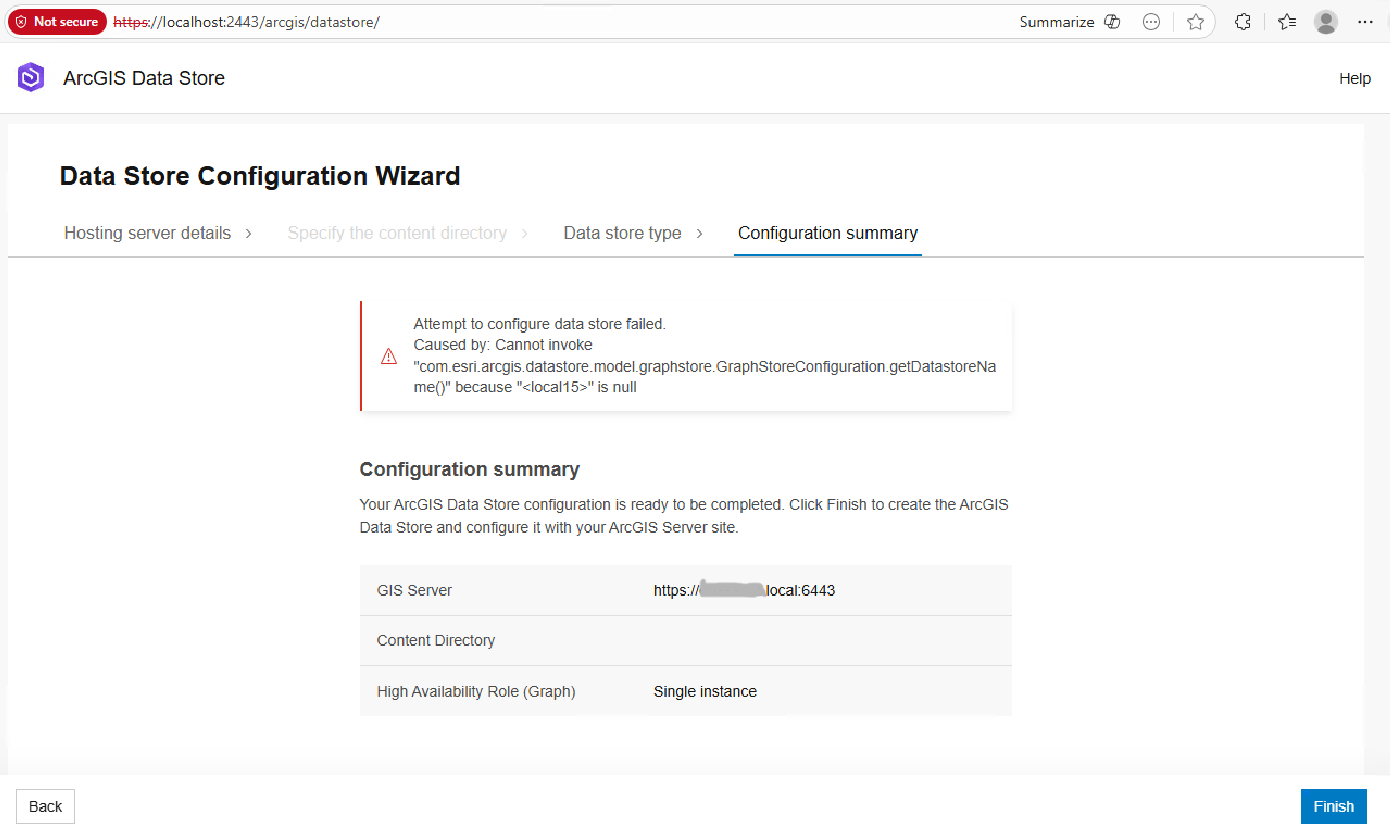This screenshot has width=1390, height=834.
Task: Open the Help link
Action: 1355,78
